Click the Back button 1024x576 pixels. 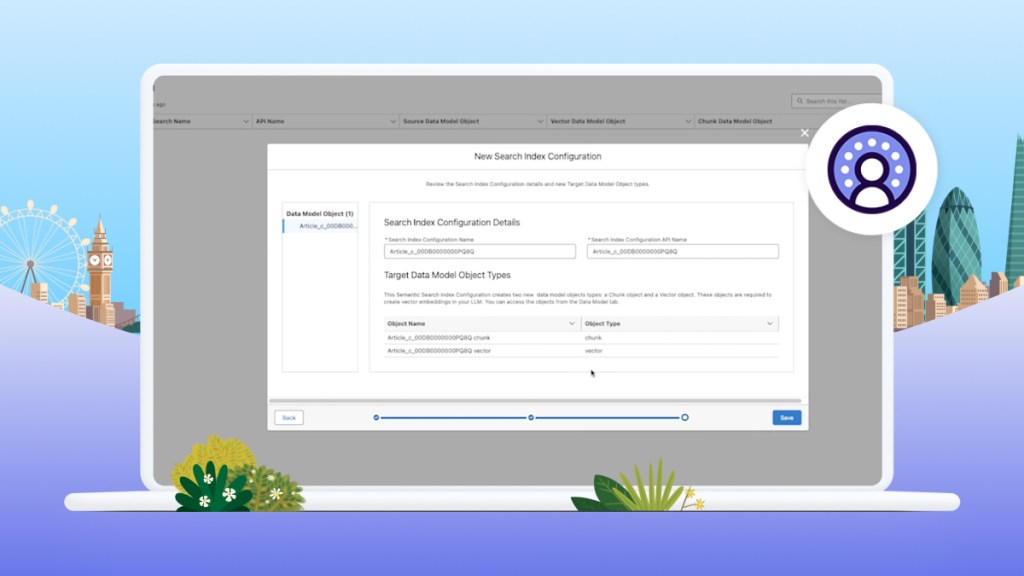click(x=288, y=417)
